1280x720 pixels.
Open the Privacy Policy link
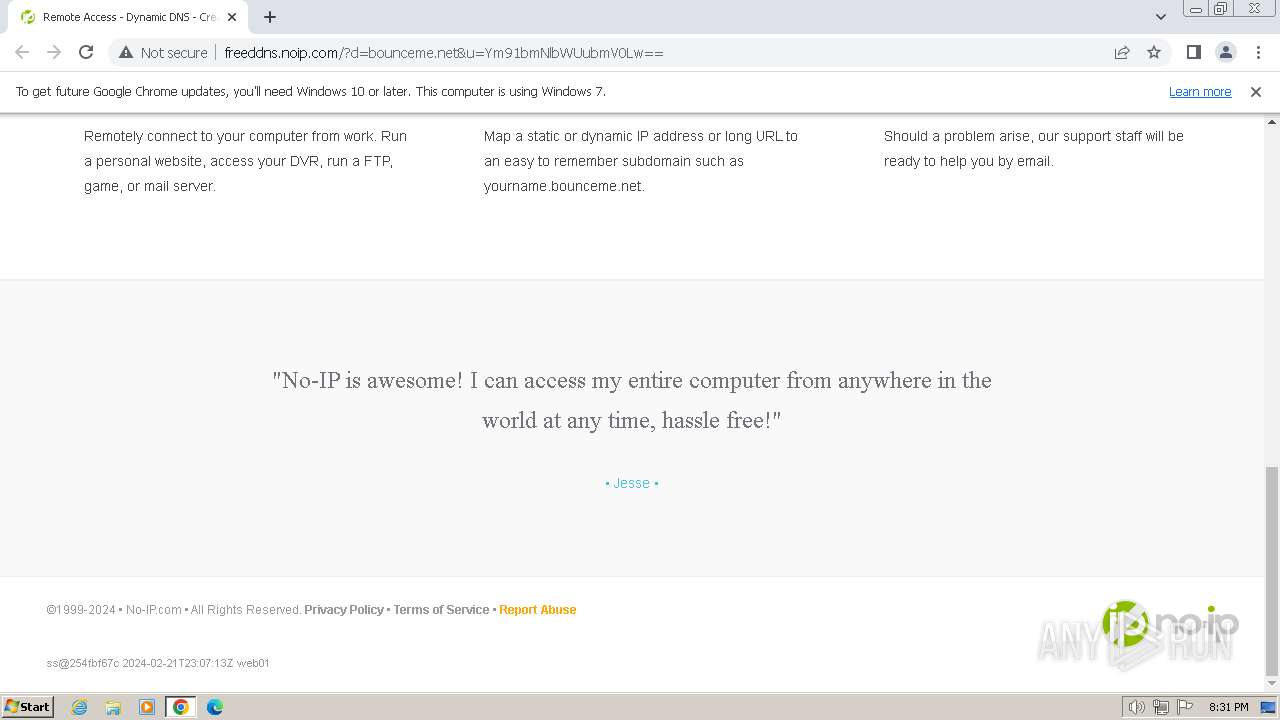[344, 609]
